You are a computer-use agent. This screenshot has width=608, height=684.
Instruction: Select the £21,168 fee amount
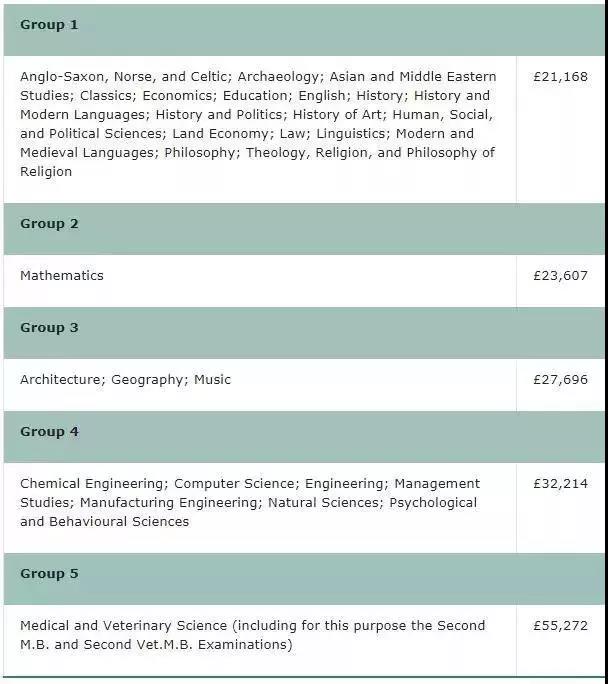pyautogui.click(x=560, y=77)
